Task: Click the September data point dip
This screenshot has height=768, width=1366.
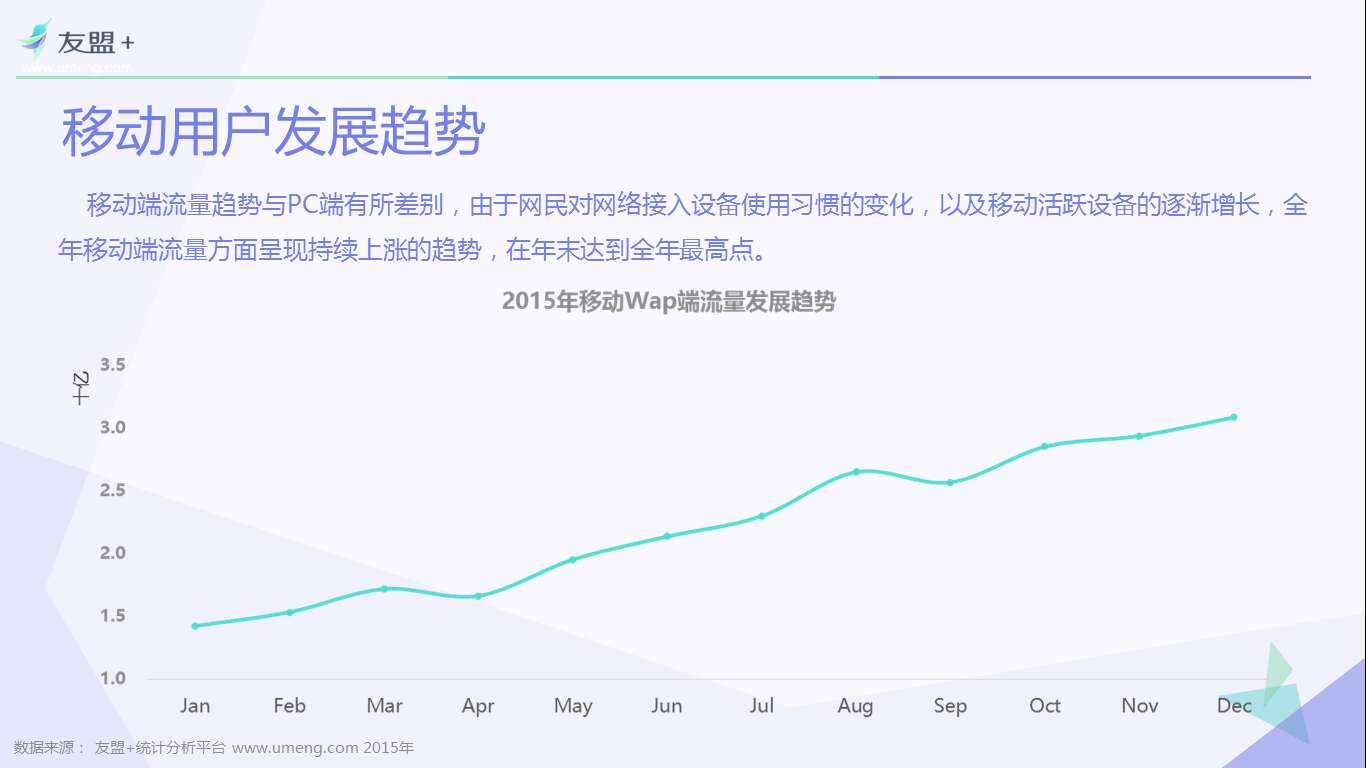Action: click(x=950, y=482)
